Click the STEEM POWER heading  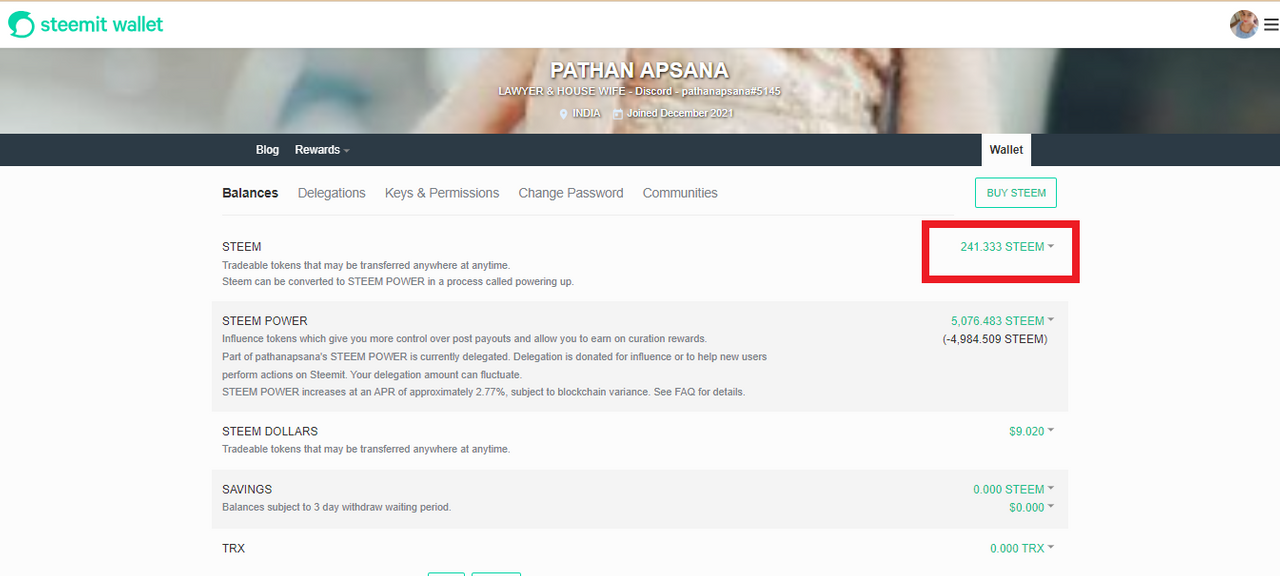(265, 321)
